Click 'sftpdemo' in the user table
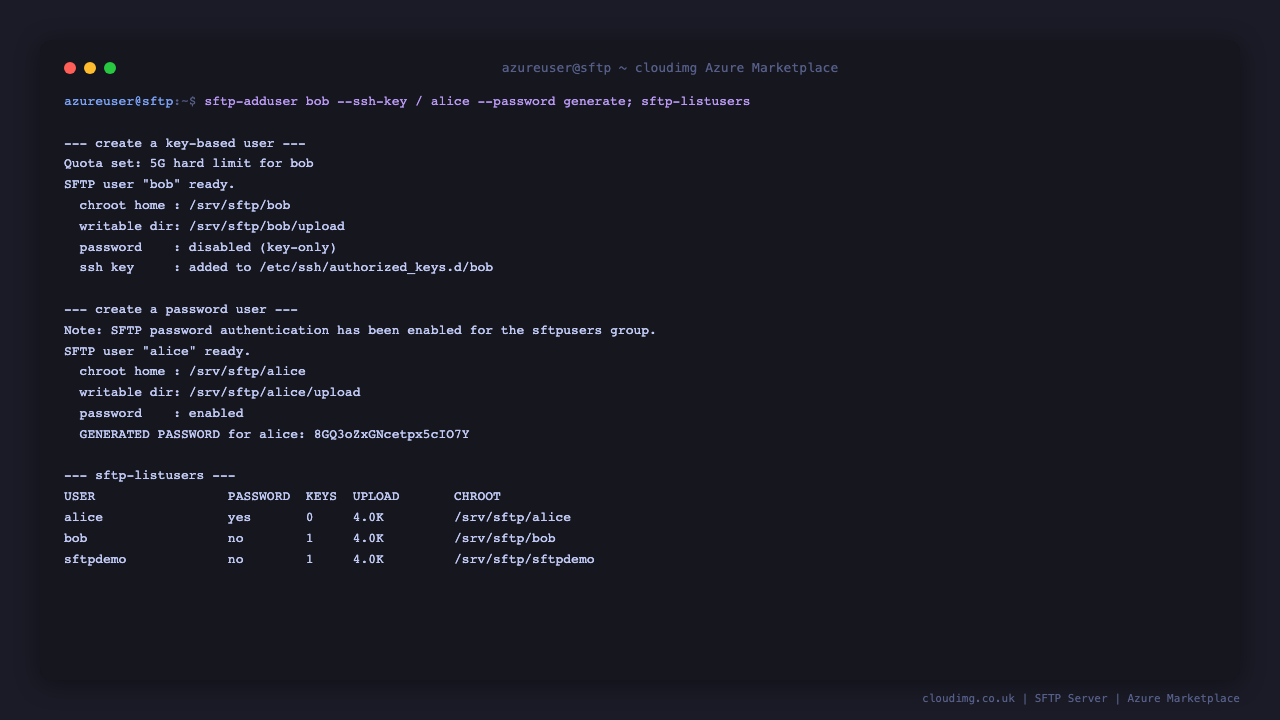The width and height of the screenshot is (1280, 720). [x=95, y=559]
